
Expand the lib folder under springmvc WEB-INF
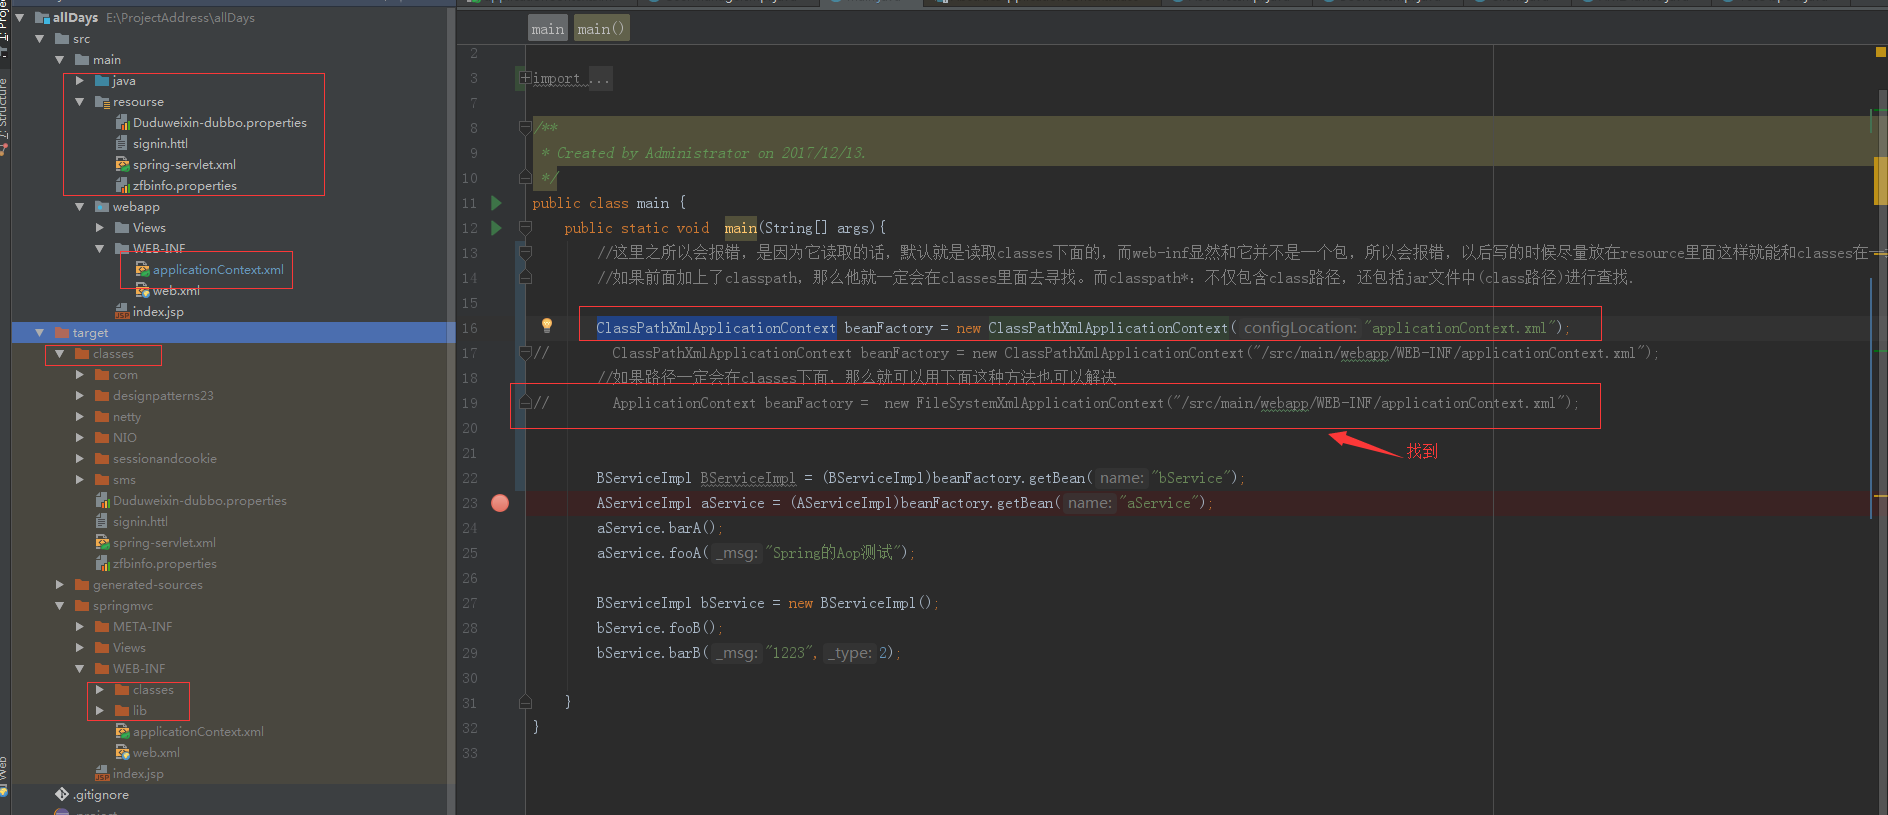click(x=99, y=710)
